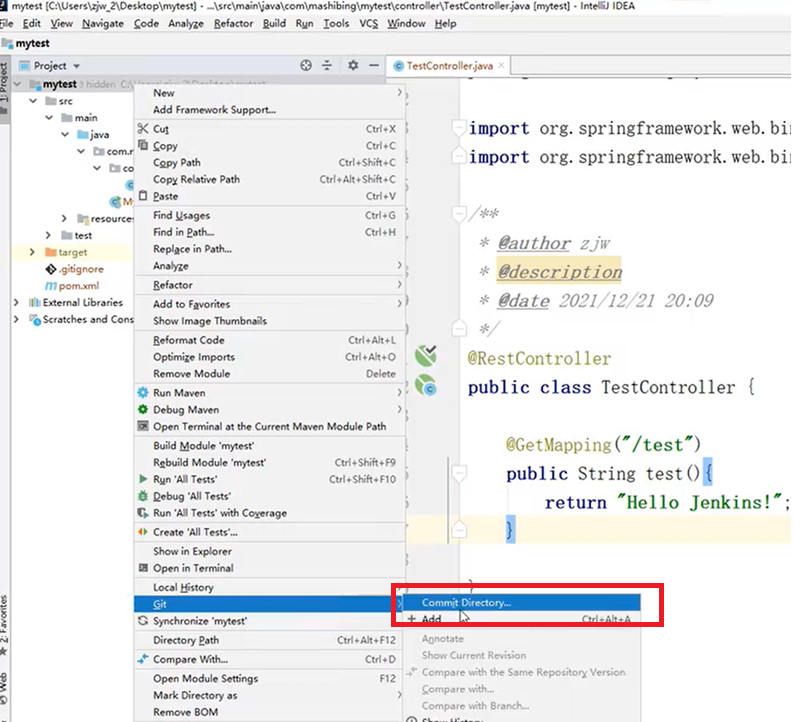Select the .gitignore file in tree
This screenshot has height=722, width=795.
click(81, 269)
